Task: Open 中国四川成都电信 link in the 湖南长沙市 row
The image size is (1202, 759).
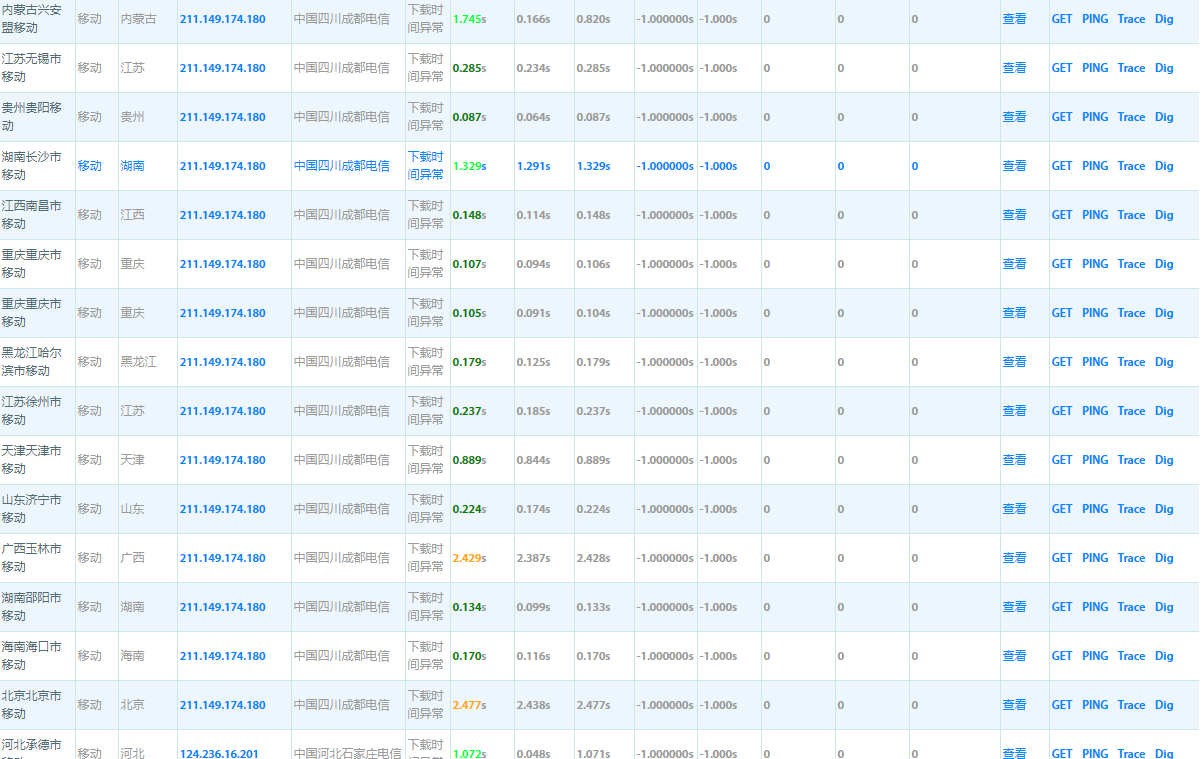Action: 341,166
